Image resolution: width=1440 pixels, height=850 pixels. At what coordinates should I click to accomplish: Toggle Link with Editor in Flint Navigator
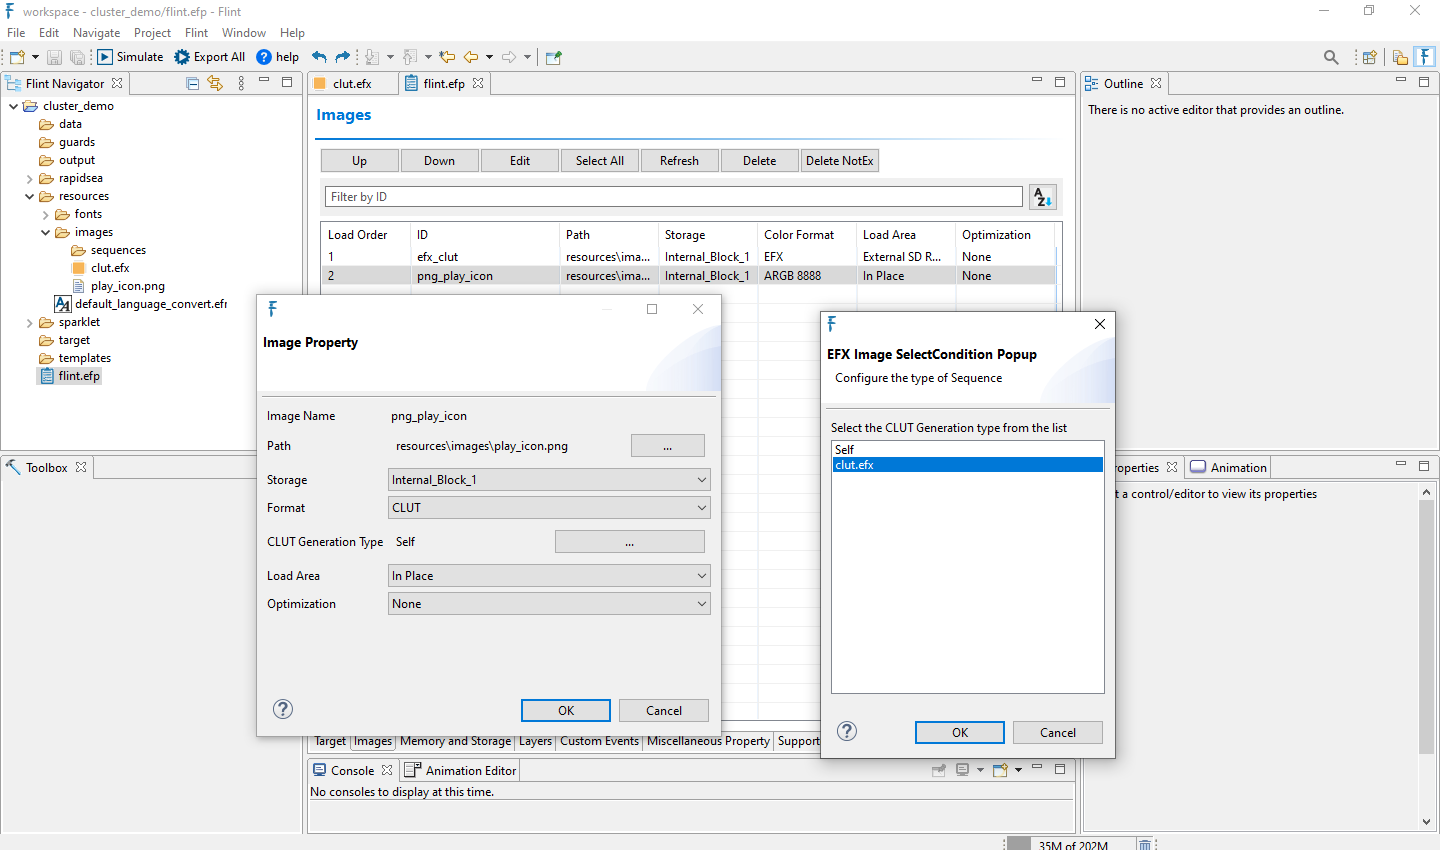pyautogui.click(x=215, y=84)
